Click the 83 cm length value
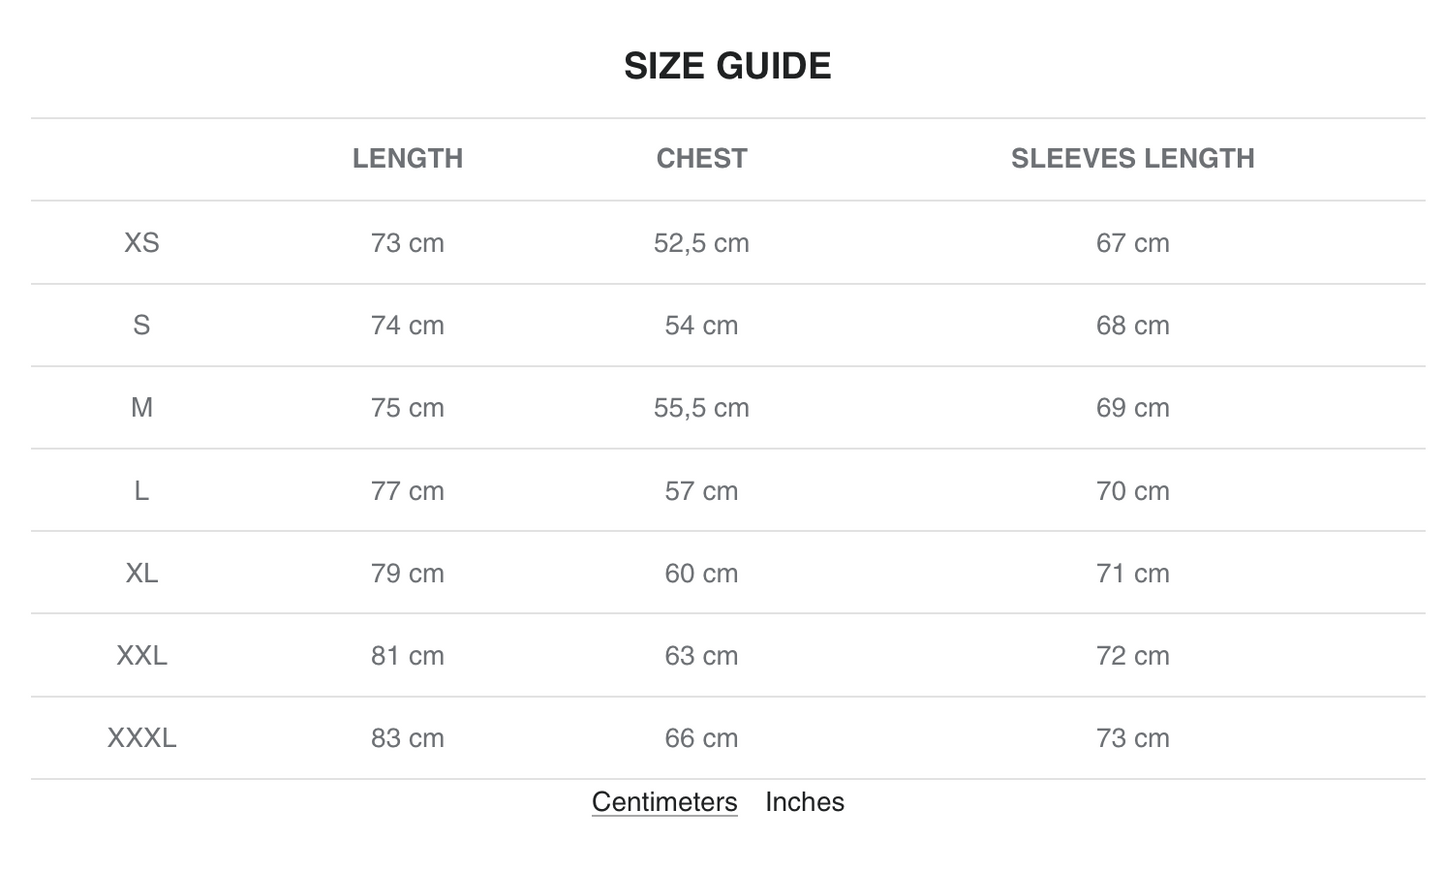The image size is (1445, 872). pyautogui.click(x=407, y=738)
